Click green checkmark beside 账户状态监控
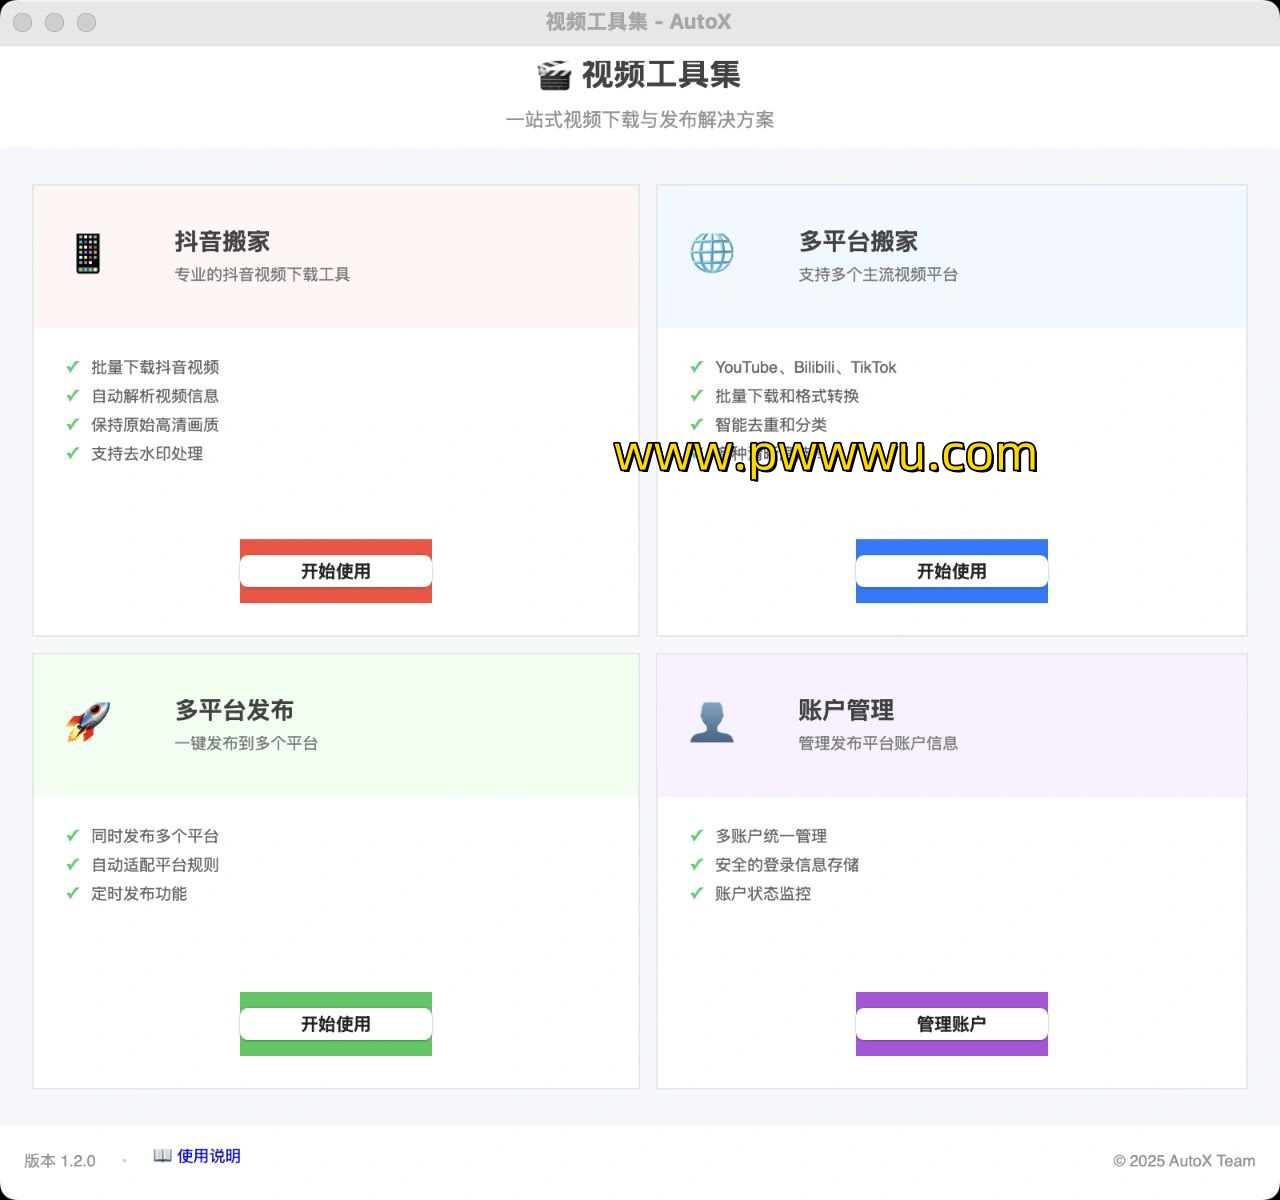The width and height of the screenshot is (1280, 1200). click(x=696, y=894)
